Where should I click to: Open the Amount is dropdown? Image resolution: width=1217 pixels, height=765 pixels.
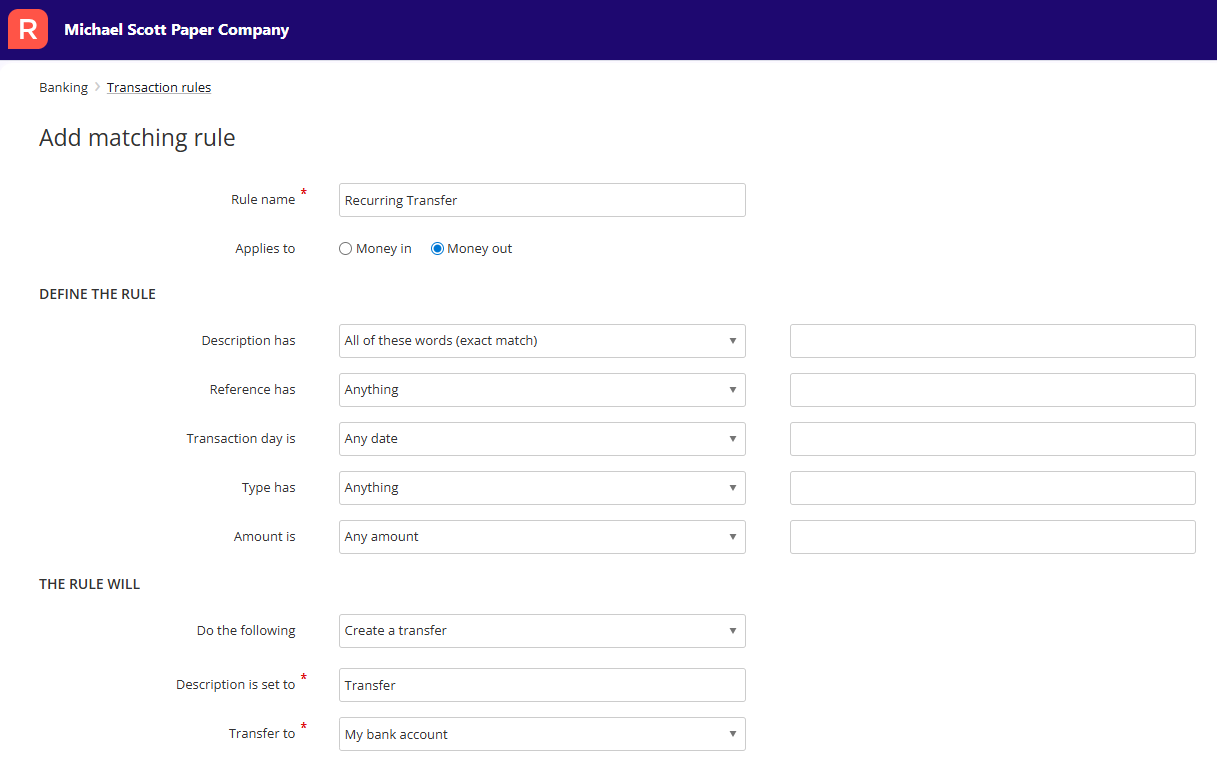(x=542, y=537)
